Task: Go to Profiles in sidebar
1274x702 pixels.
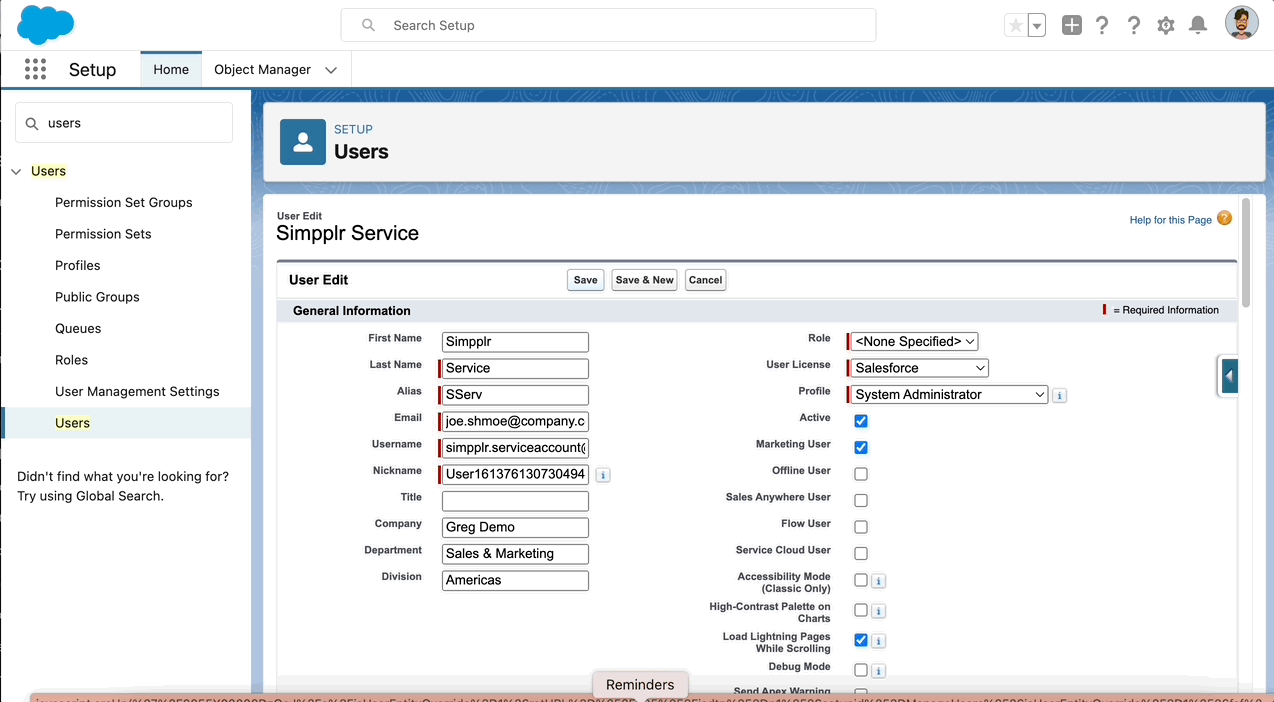Action: tap(78, 265)
